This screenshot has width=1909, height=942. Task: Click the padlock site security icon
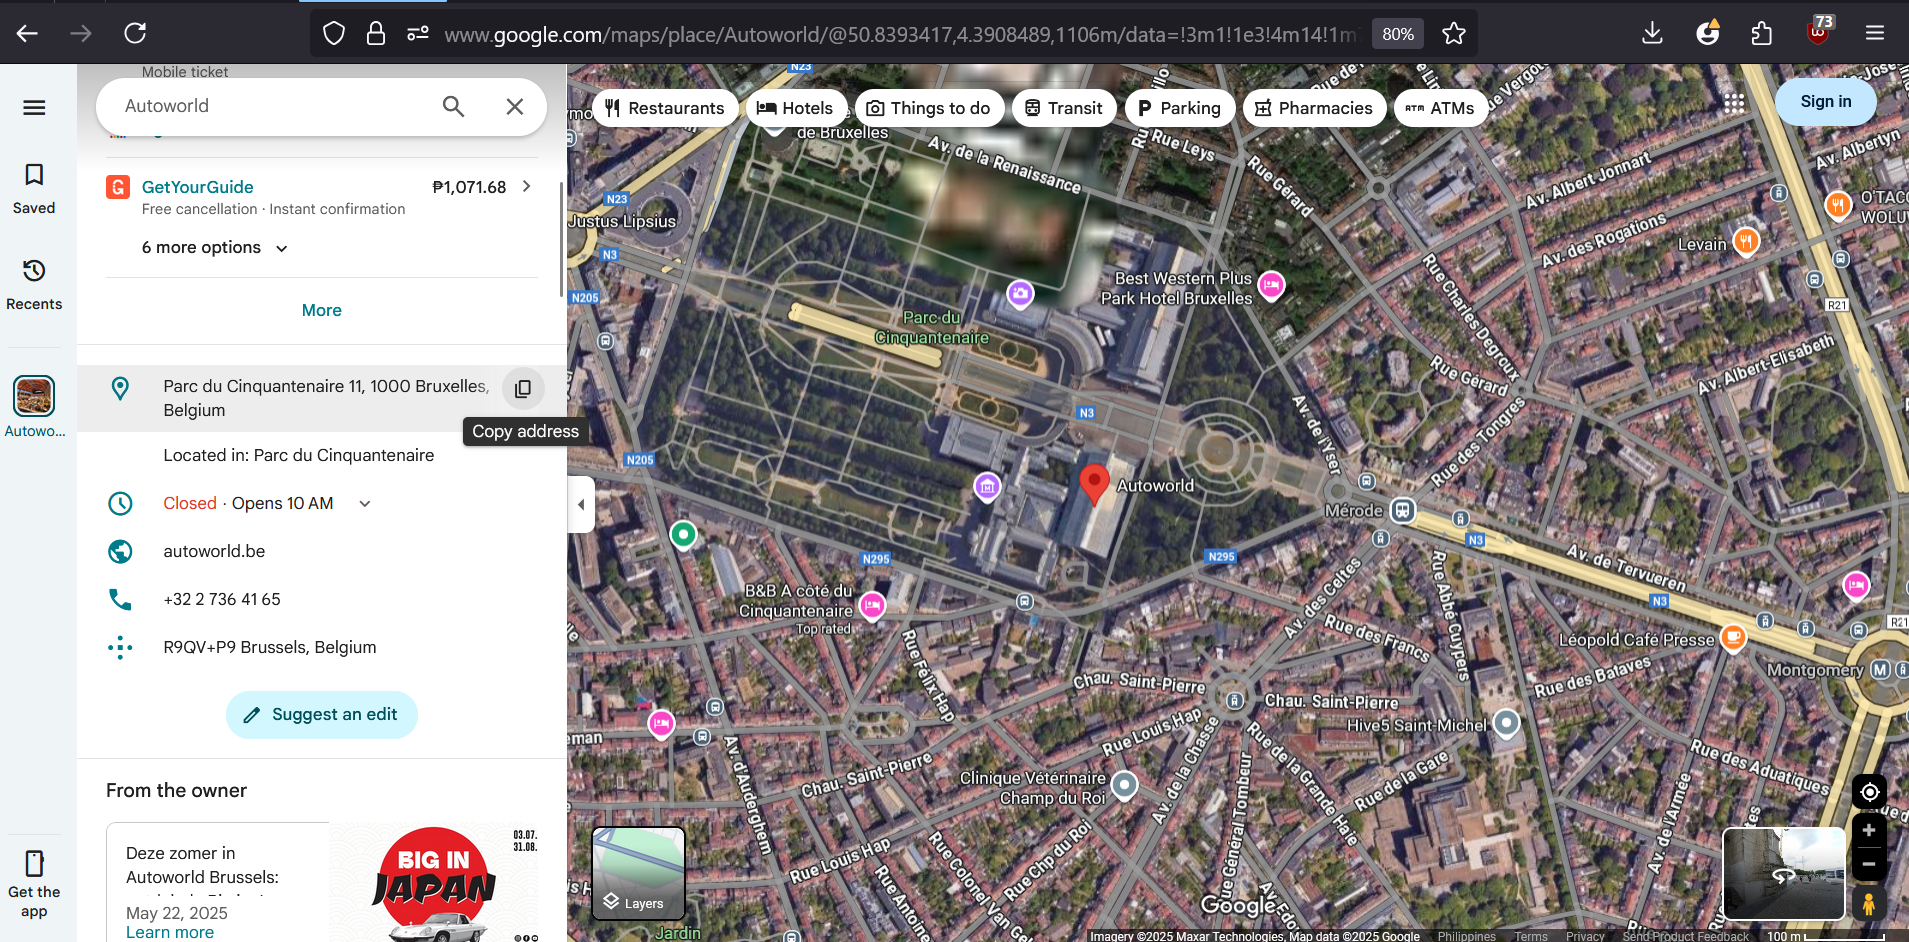[376, 34]
